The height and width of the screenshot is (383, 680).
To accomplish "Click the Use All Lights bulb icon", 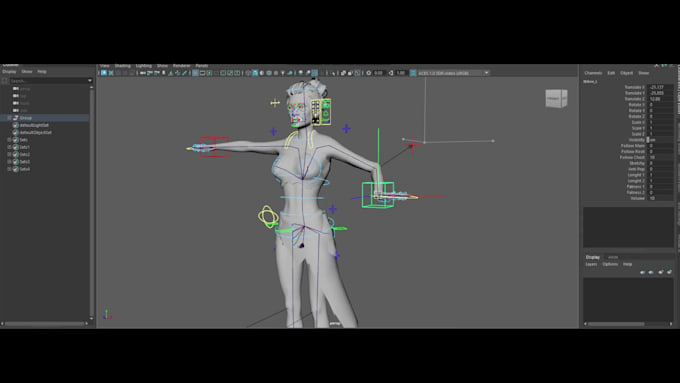I will coord(283,73).
